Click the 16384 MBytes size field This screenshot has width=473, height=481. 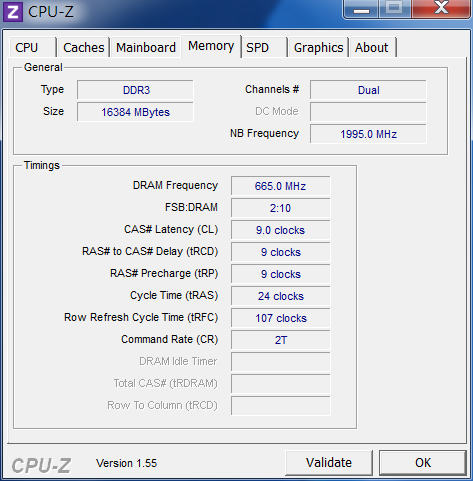coord(135,112)
